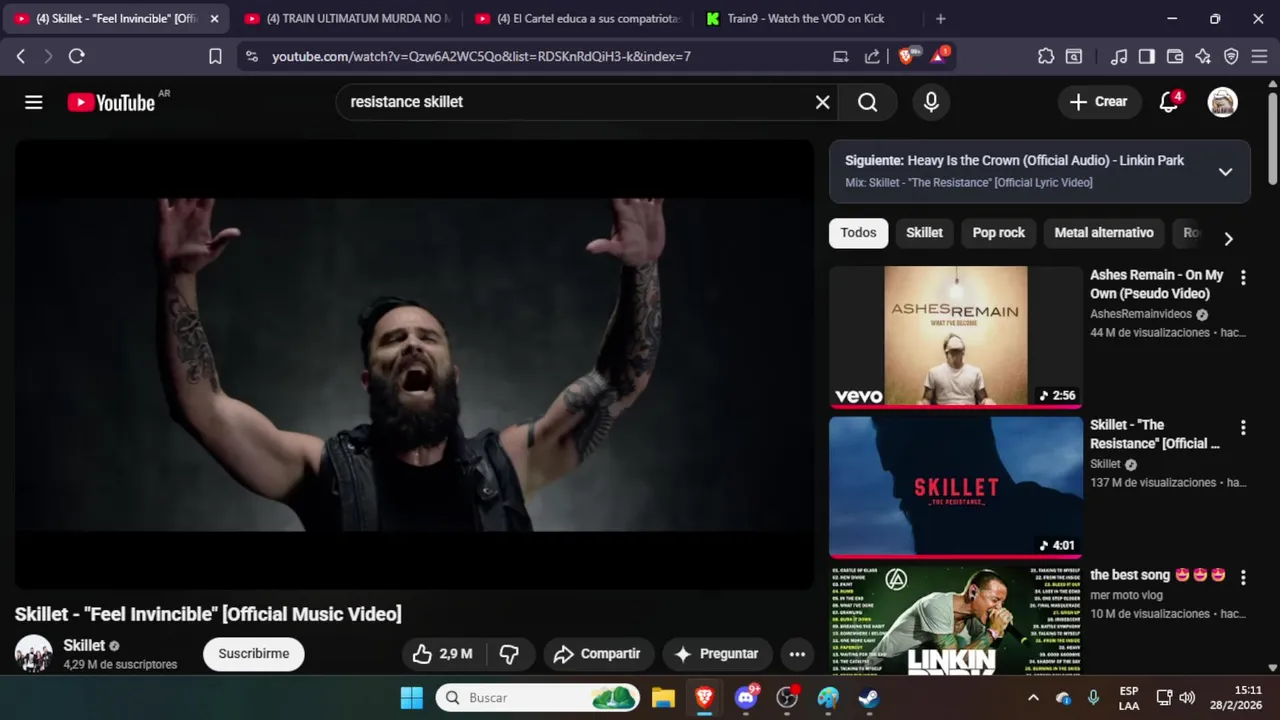Open the browser main menu

tap(1260, 57)
